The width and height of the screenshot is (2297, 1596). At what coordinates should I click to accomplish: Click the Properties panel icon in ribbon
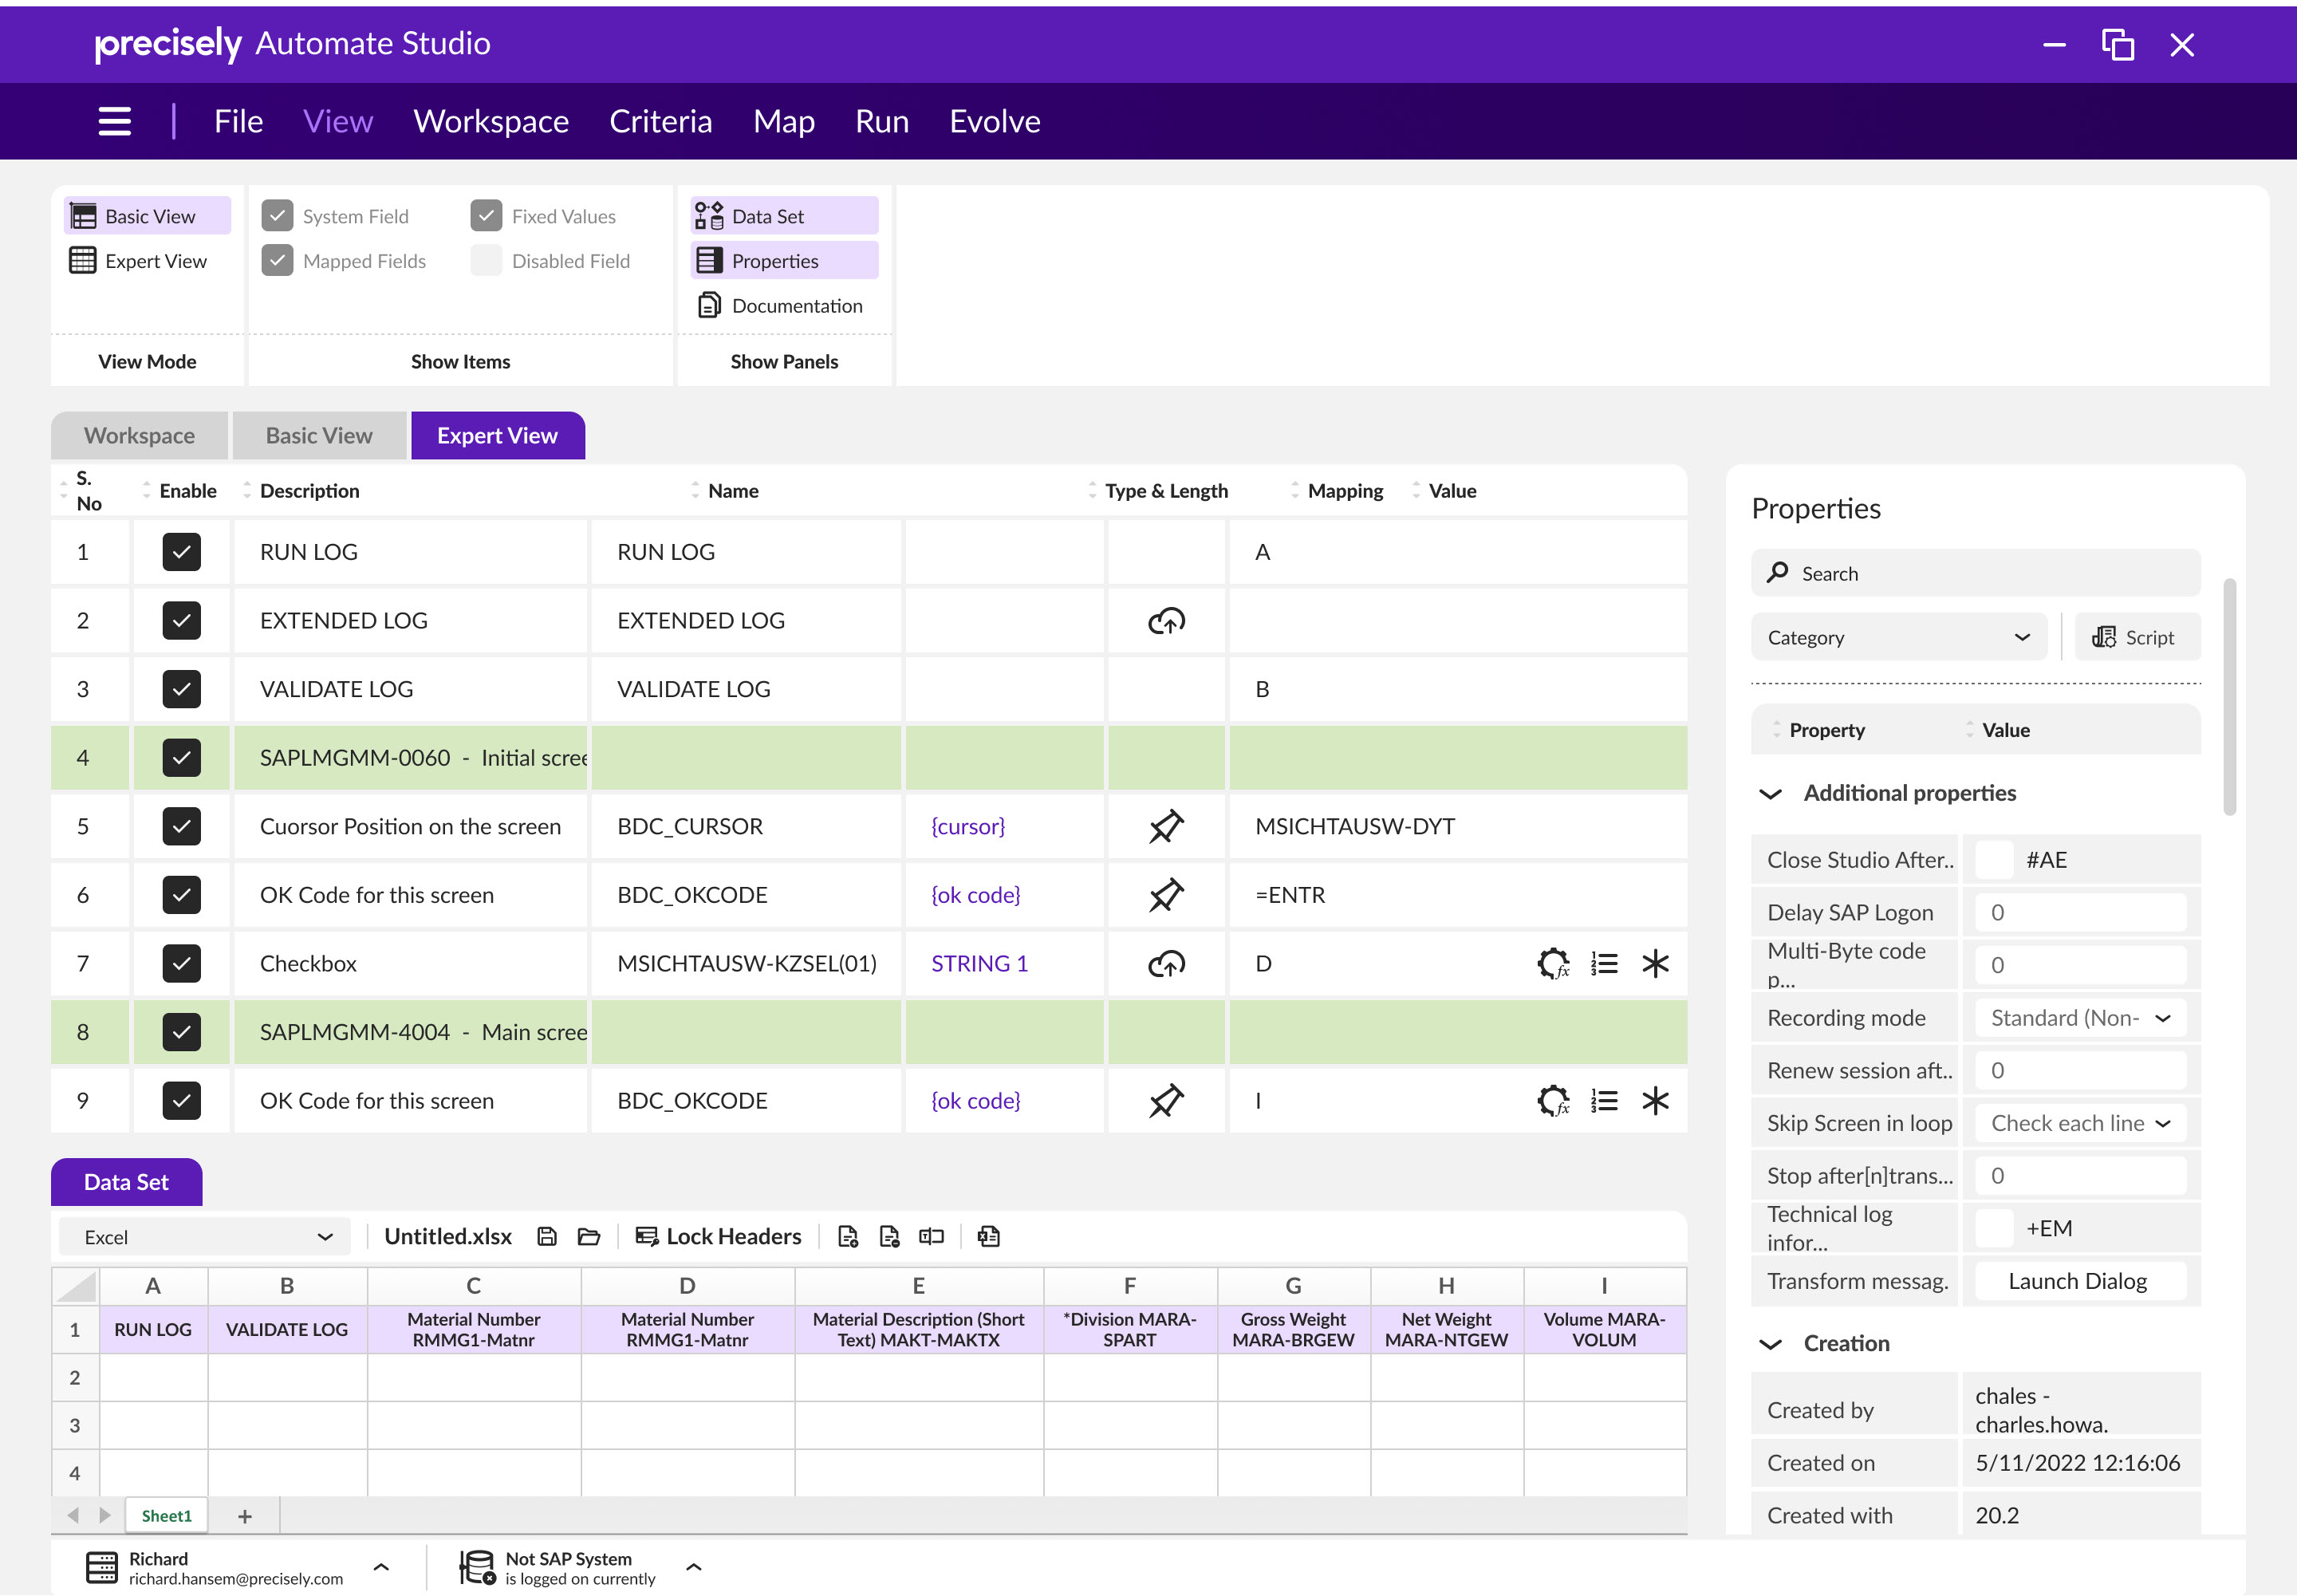coord(709,261)
